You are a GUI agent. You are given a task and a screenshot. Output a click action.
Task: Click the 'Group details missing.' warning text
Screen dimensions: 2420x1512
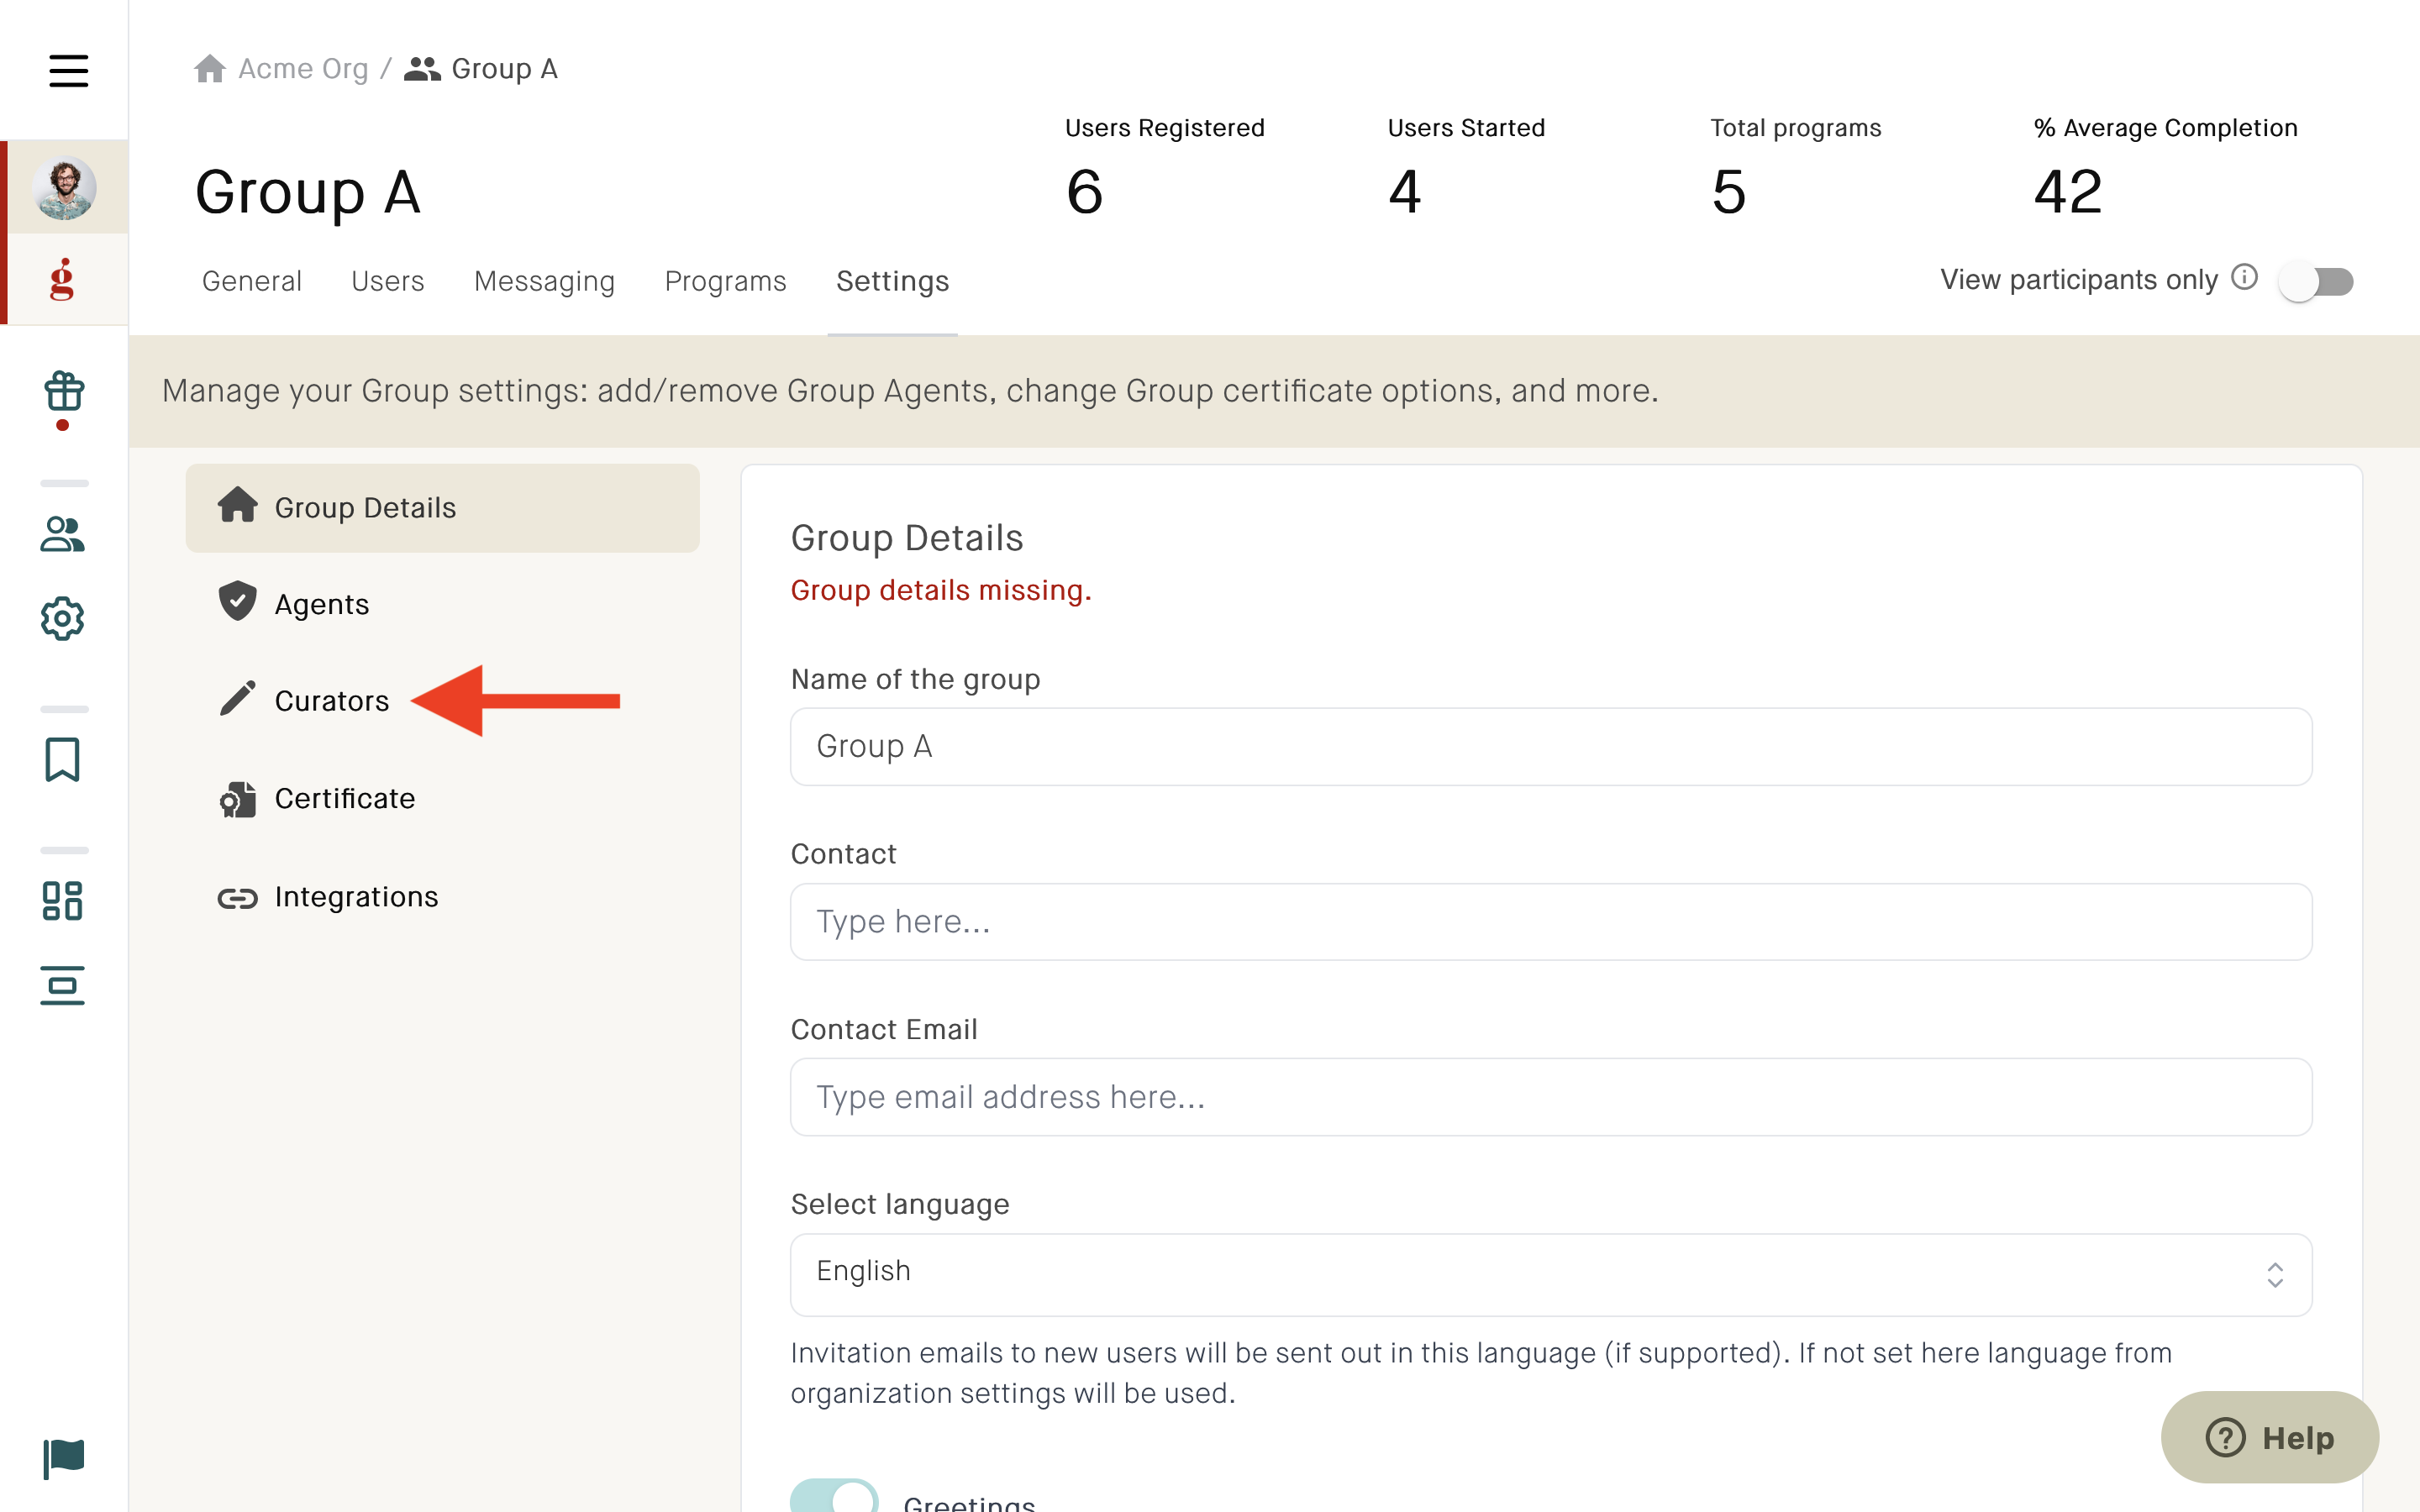pos(941,591)
